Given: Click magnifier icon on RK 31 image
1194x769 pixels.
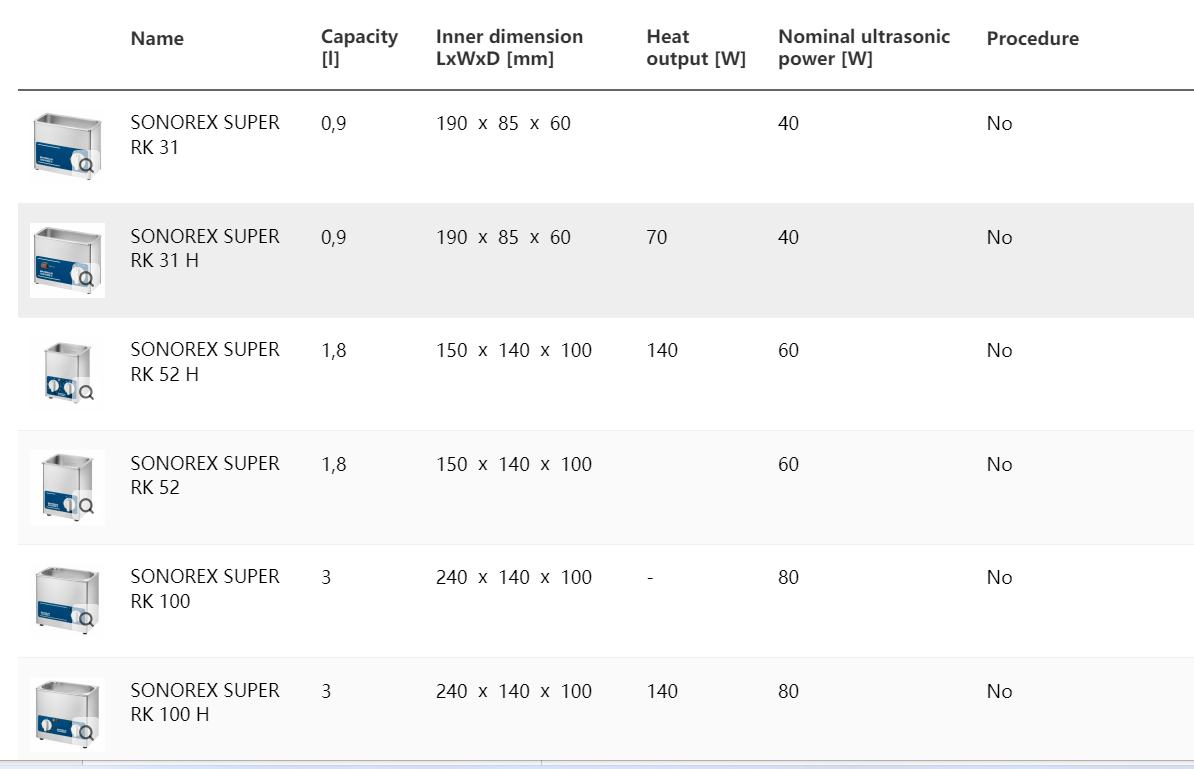Looking at the screenshot, I should 87,166.
